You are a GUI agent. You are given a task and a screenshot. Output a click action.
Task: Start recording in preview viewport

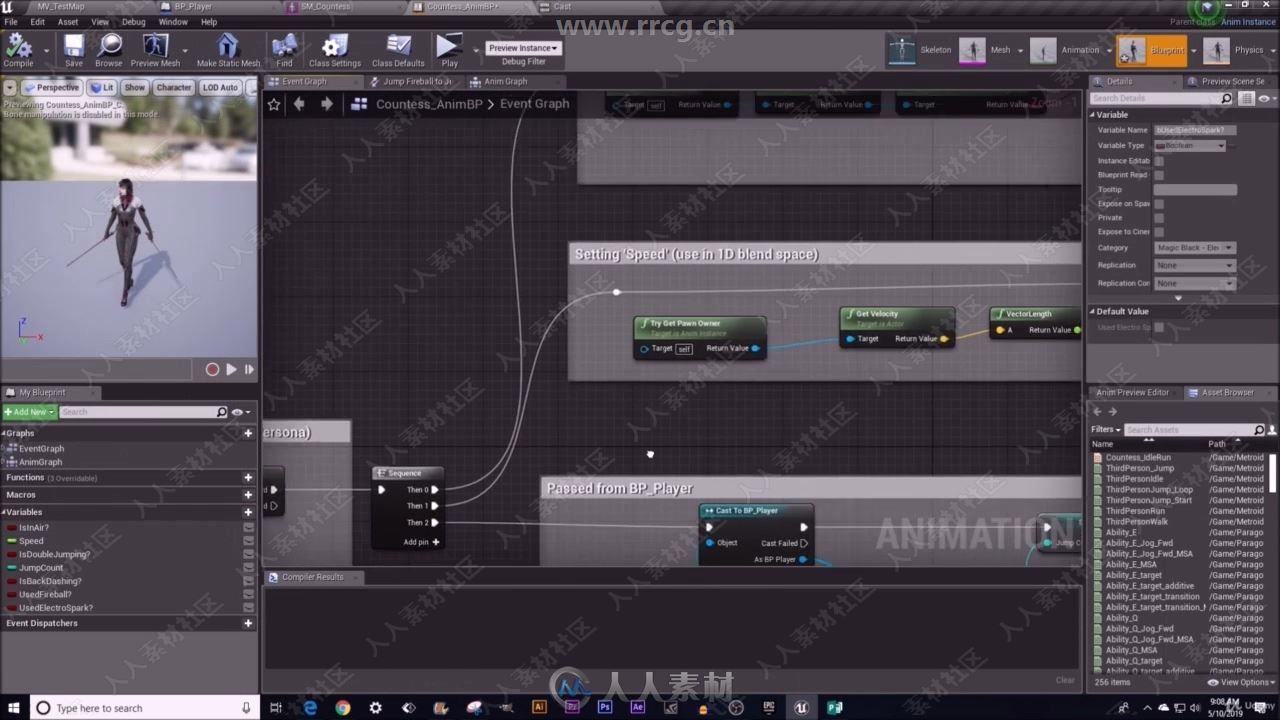212,369
